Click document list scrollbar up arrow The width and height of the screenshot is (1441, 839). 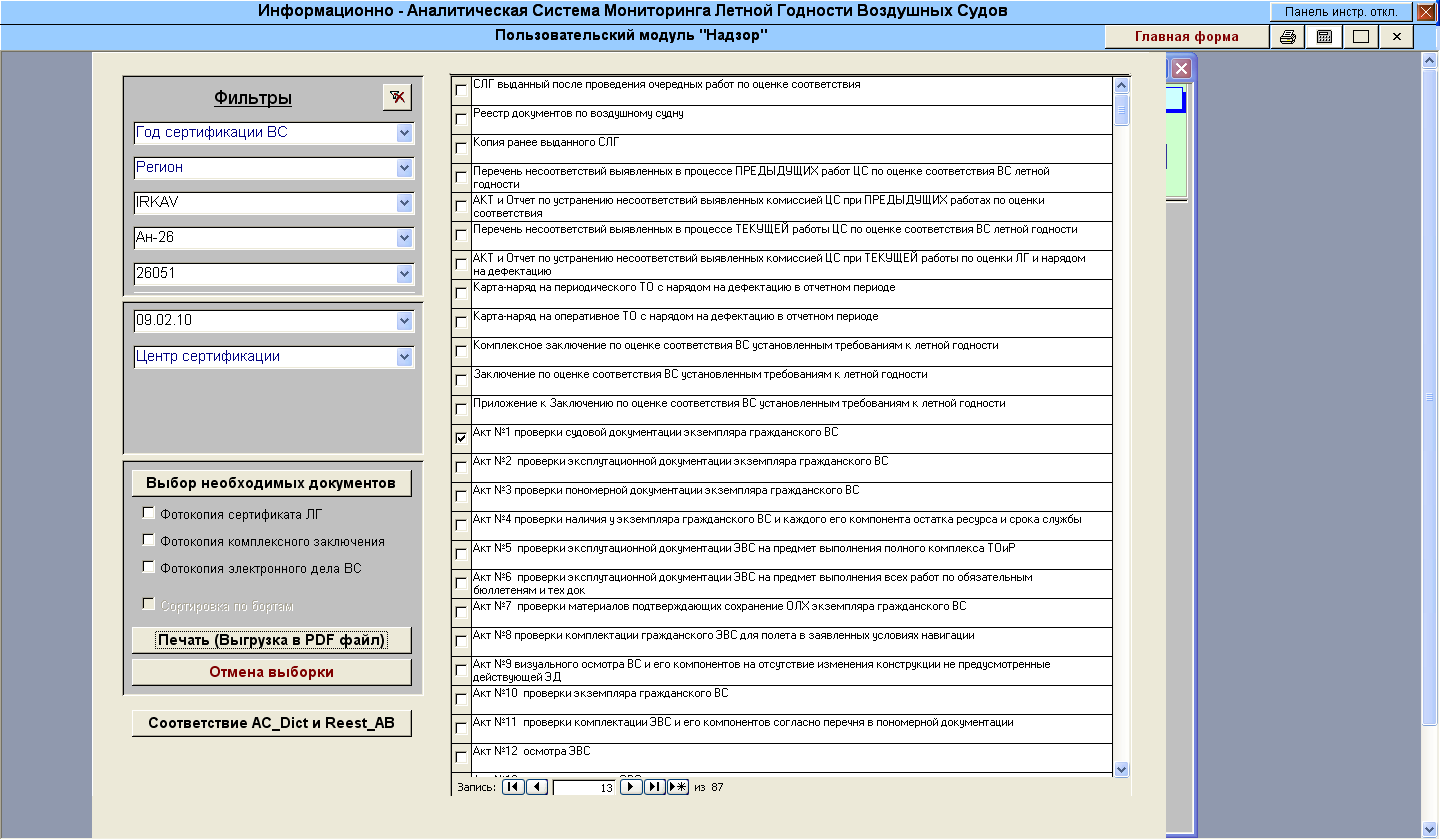point(1121,86)
